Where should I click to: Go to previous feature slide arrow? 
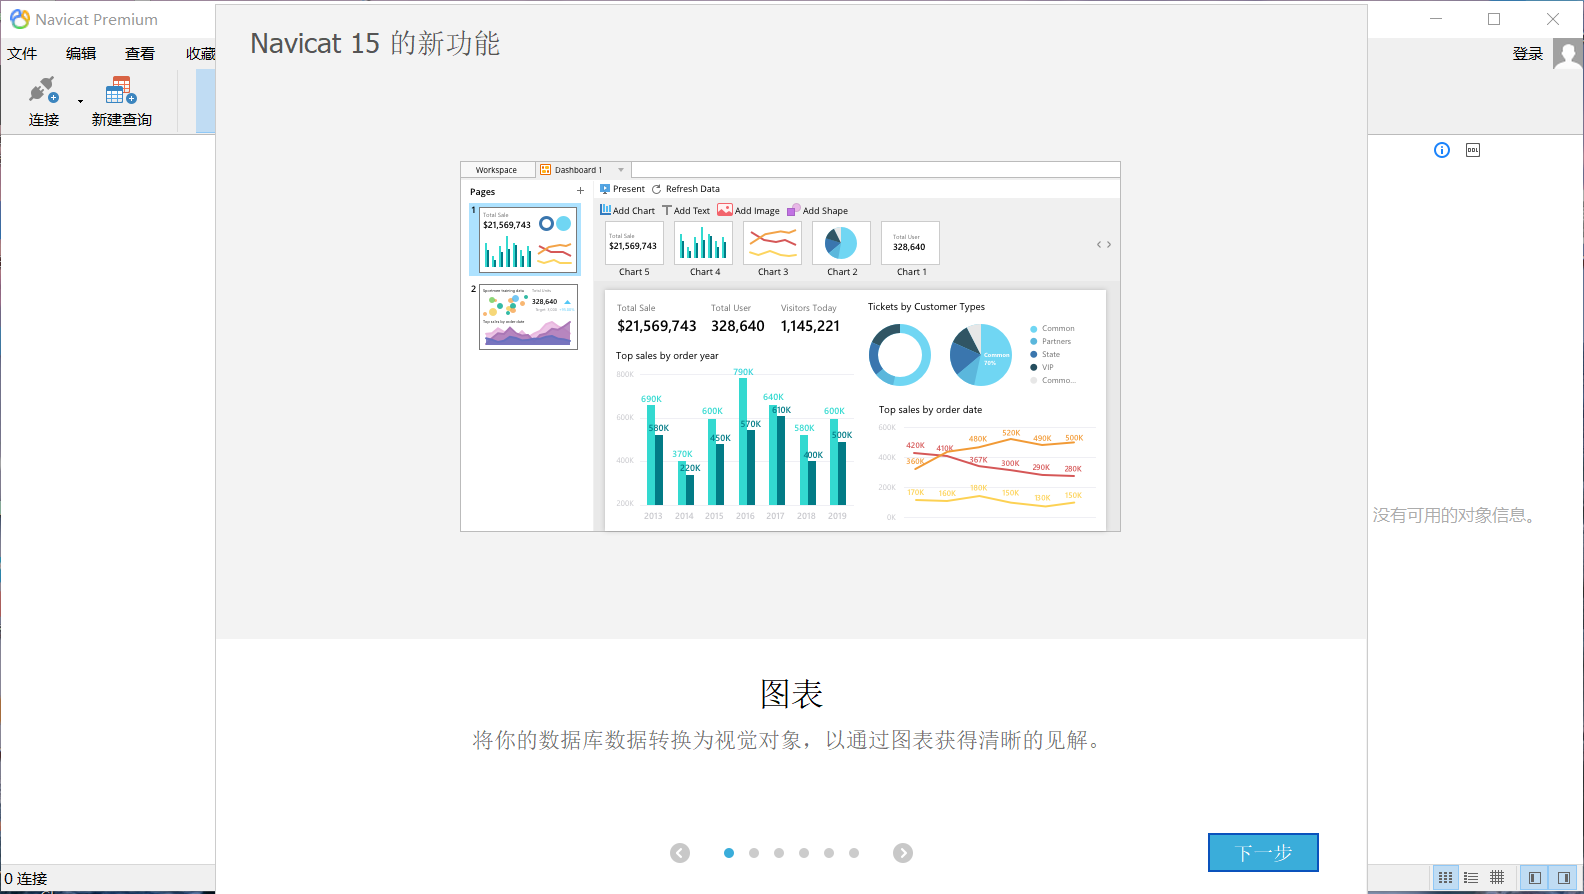pyautogui.click(x=680, y=853)
